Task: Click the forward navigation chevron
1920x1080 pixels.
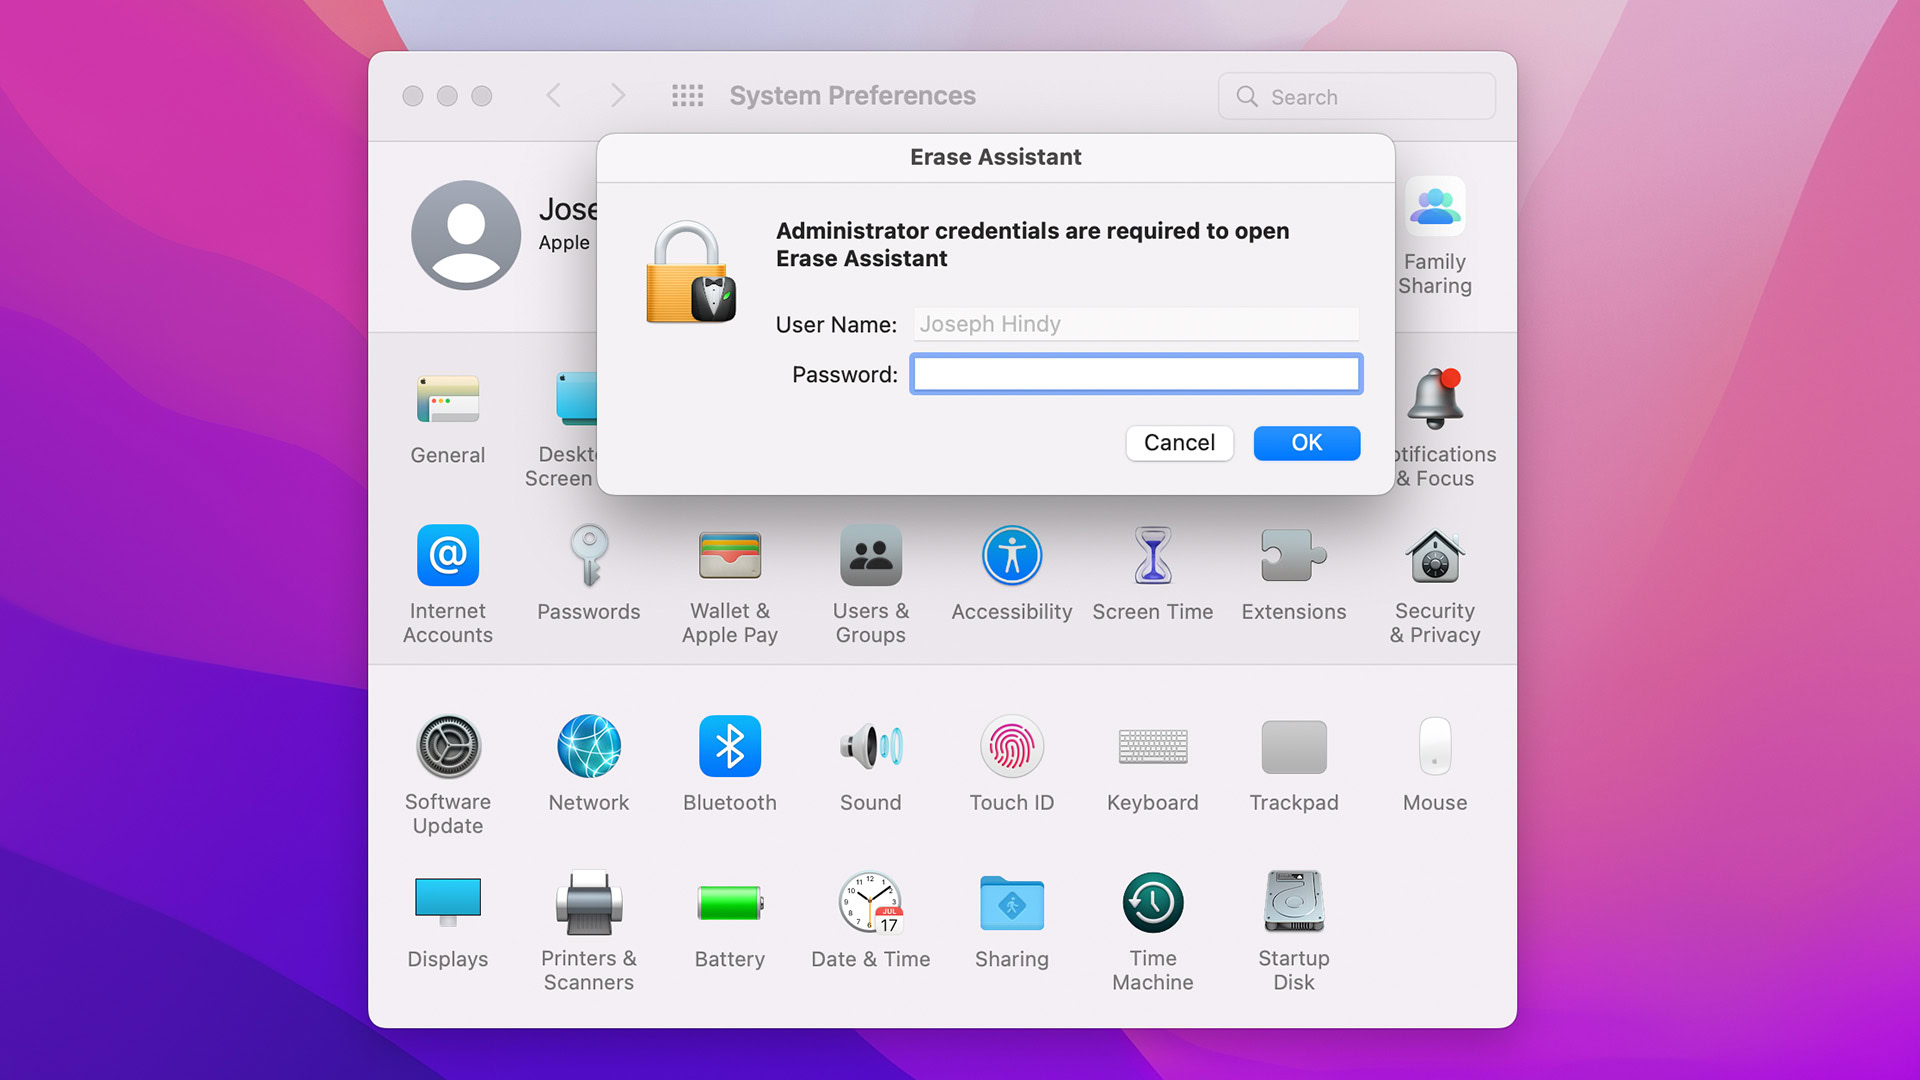Action: tap(617, 96)
